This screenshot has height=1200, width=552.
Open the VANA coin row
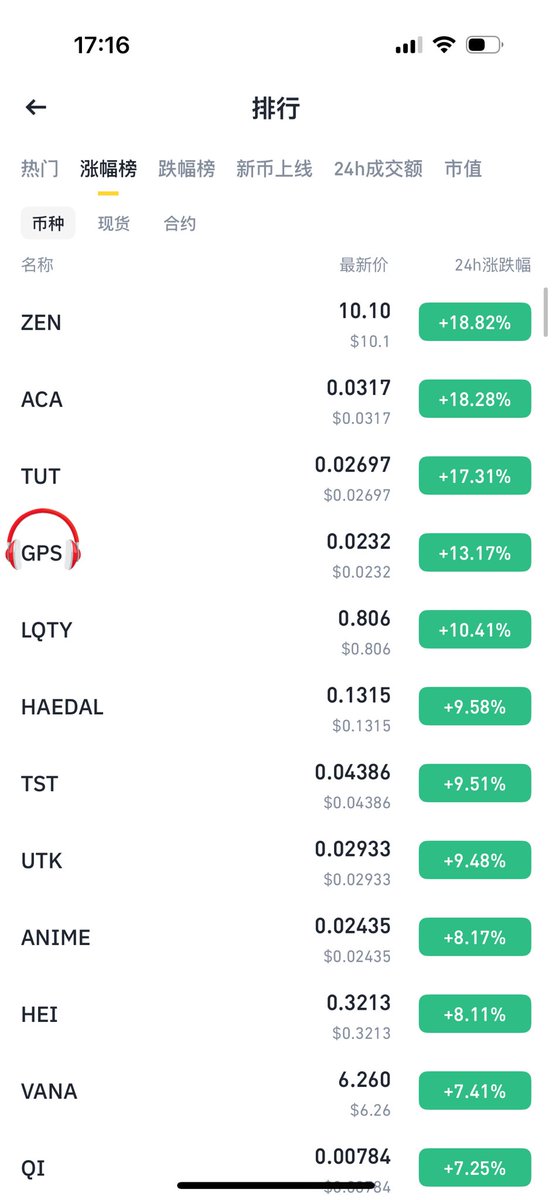[x=276, y=1091]
